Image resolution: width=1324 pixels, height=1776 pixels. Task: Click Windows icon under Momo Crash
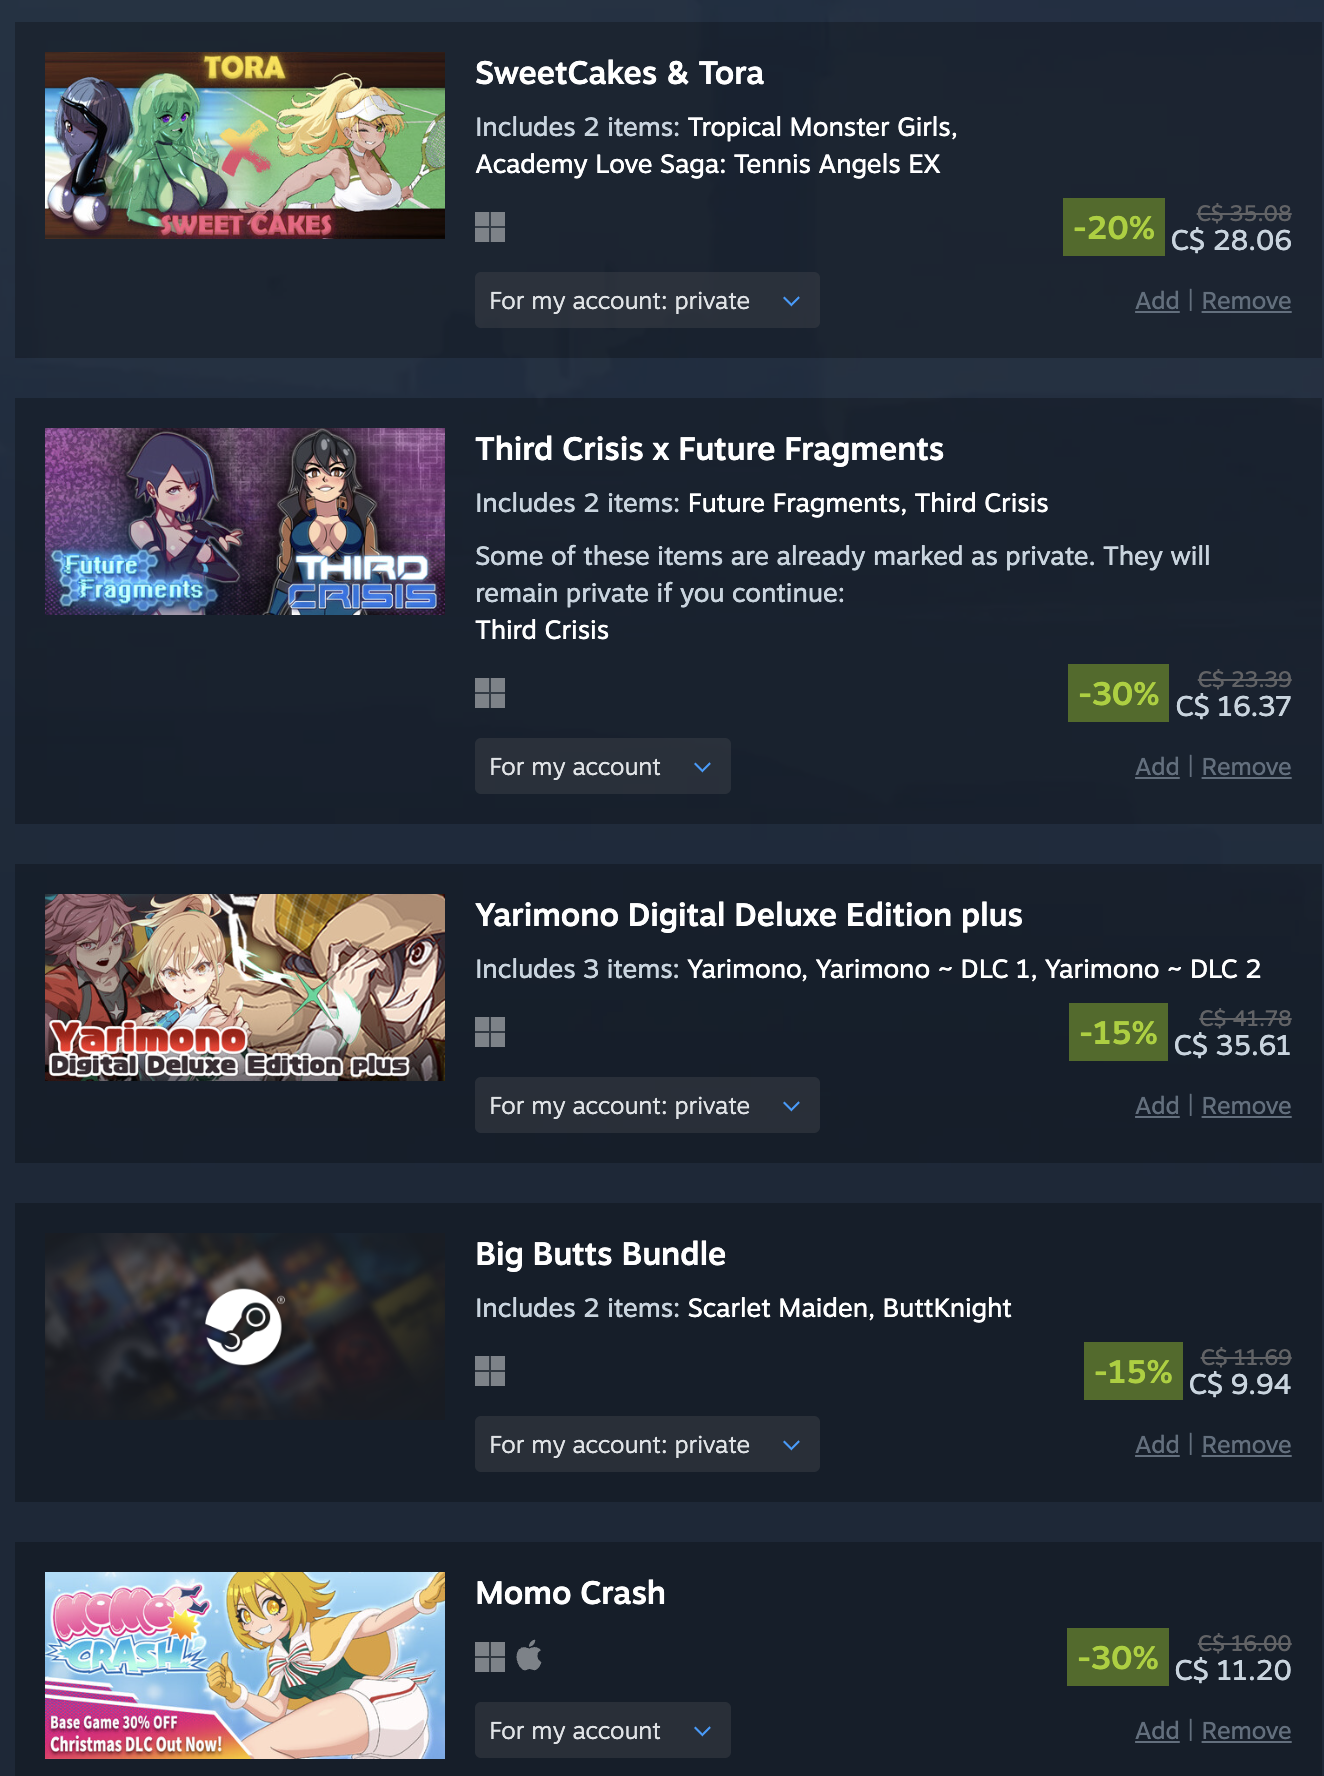pos(490,1657)
